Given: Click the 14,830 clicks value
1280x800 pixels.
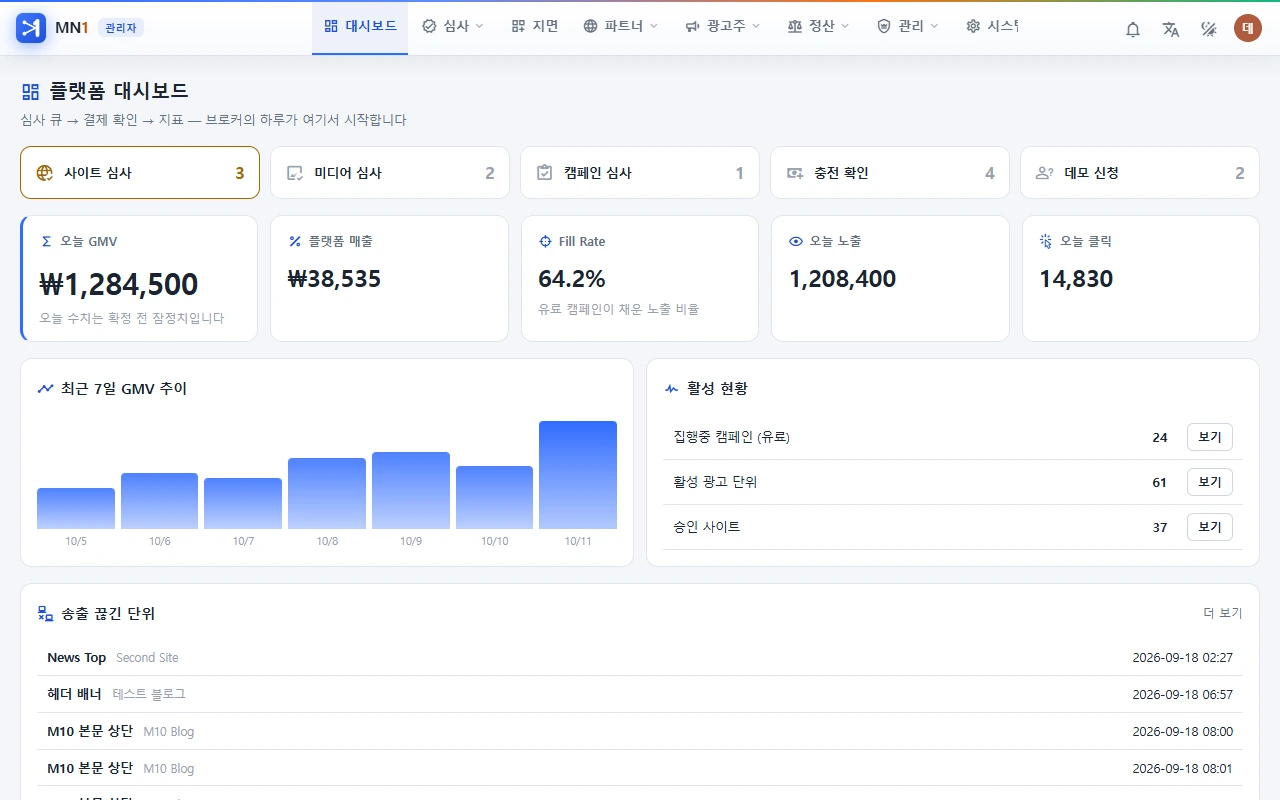Looking at the screenshot, I should pyautogui.click(x=1076, y=279).
